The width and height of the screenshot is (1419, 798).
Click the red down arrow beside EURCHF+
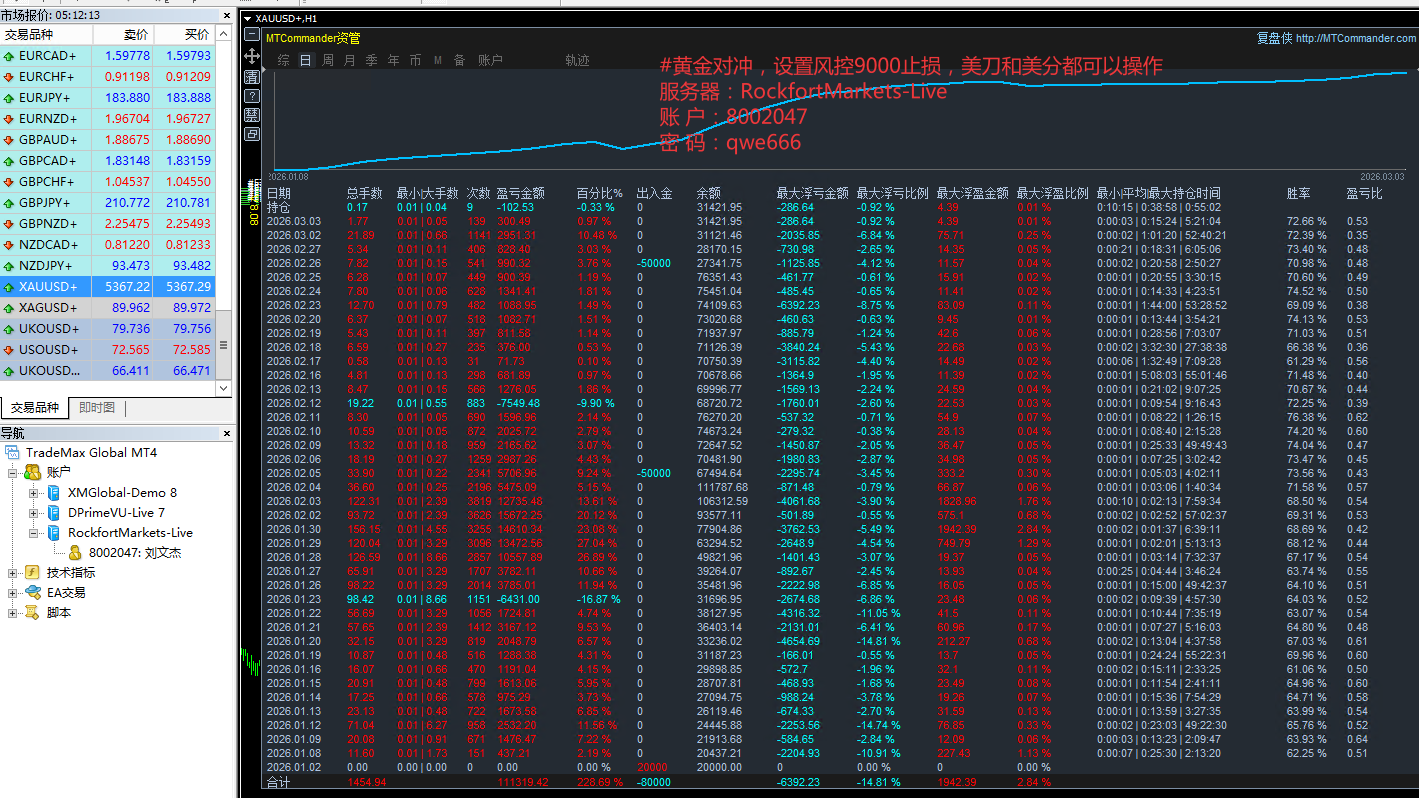(x=9, y=77)
